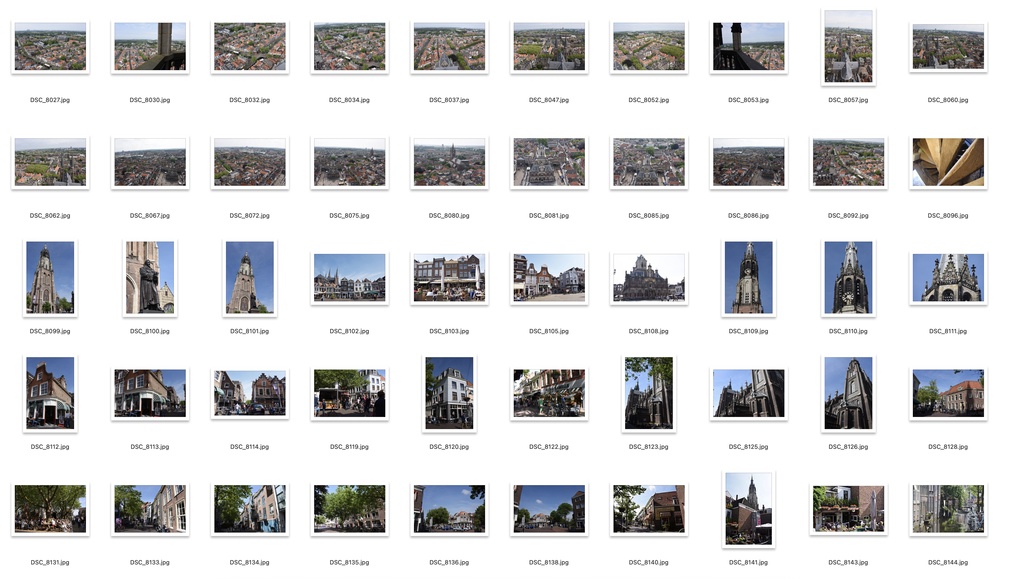Select the DSC_8128.jpg brick building thumbnail

948,393
